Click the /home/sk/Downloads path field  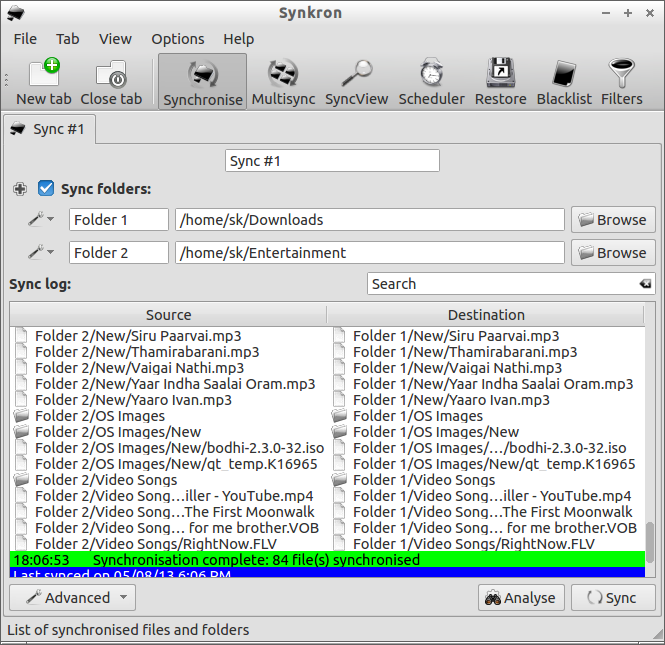(x=370, y=220)
